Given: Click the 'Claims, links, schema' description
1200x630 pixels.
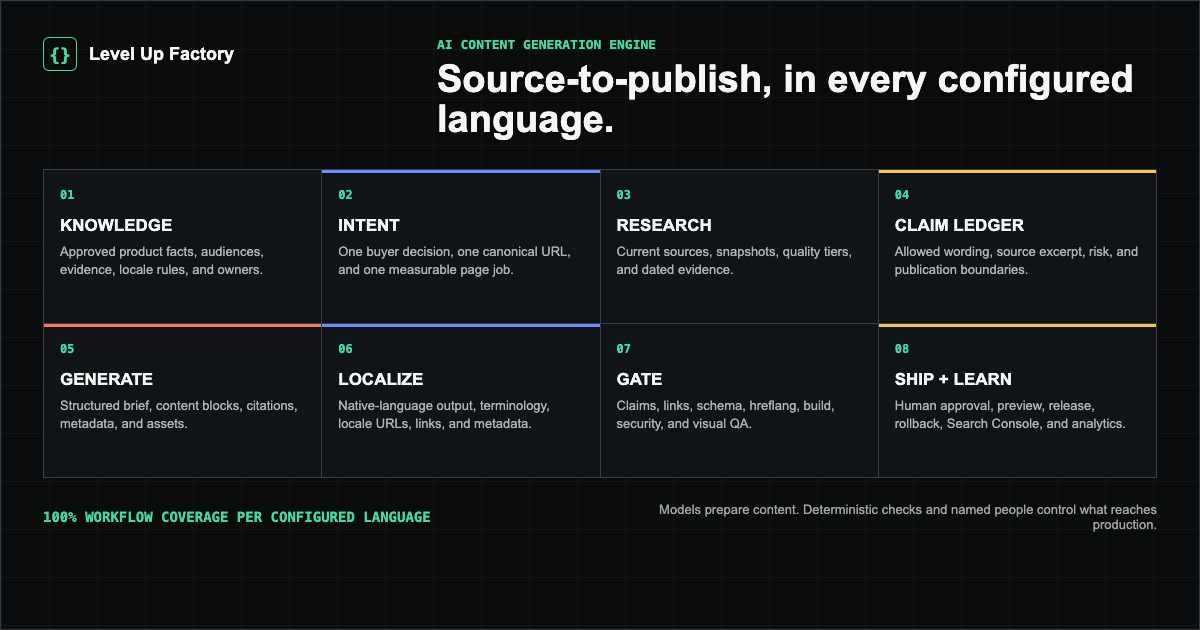Looking at the screenshot, I should (x=725, y=415).
